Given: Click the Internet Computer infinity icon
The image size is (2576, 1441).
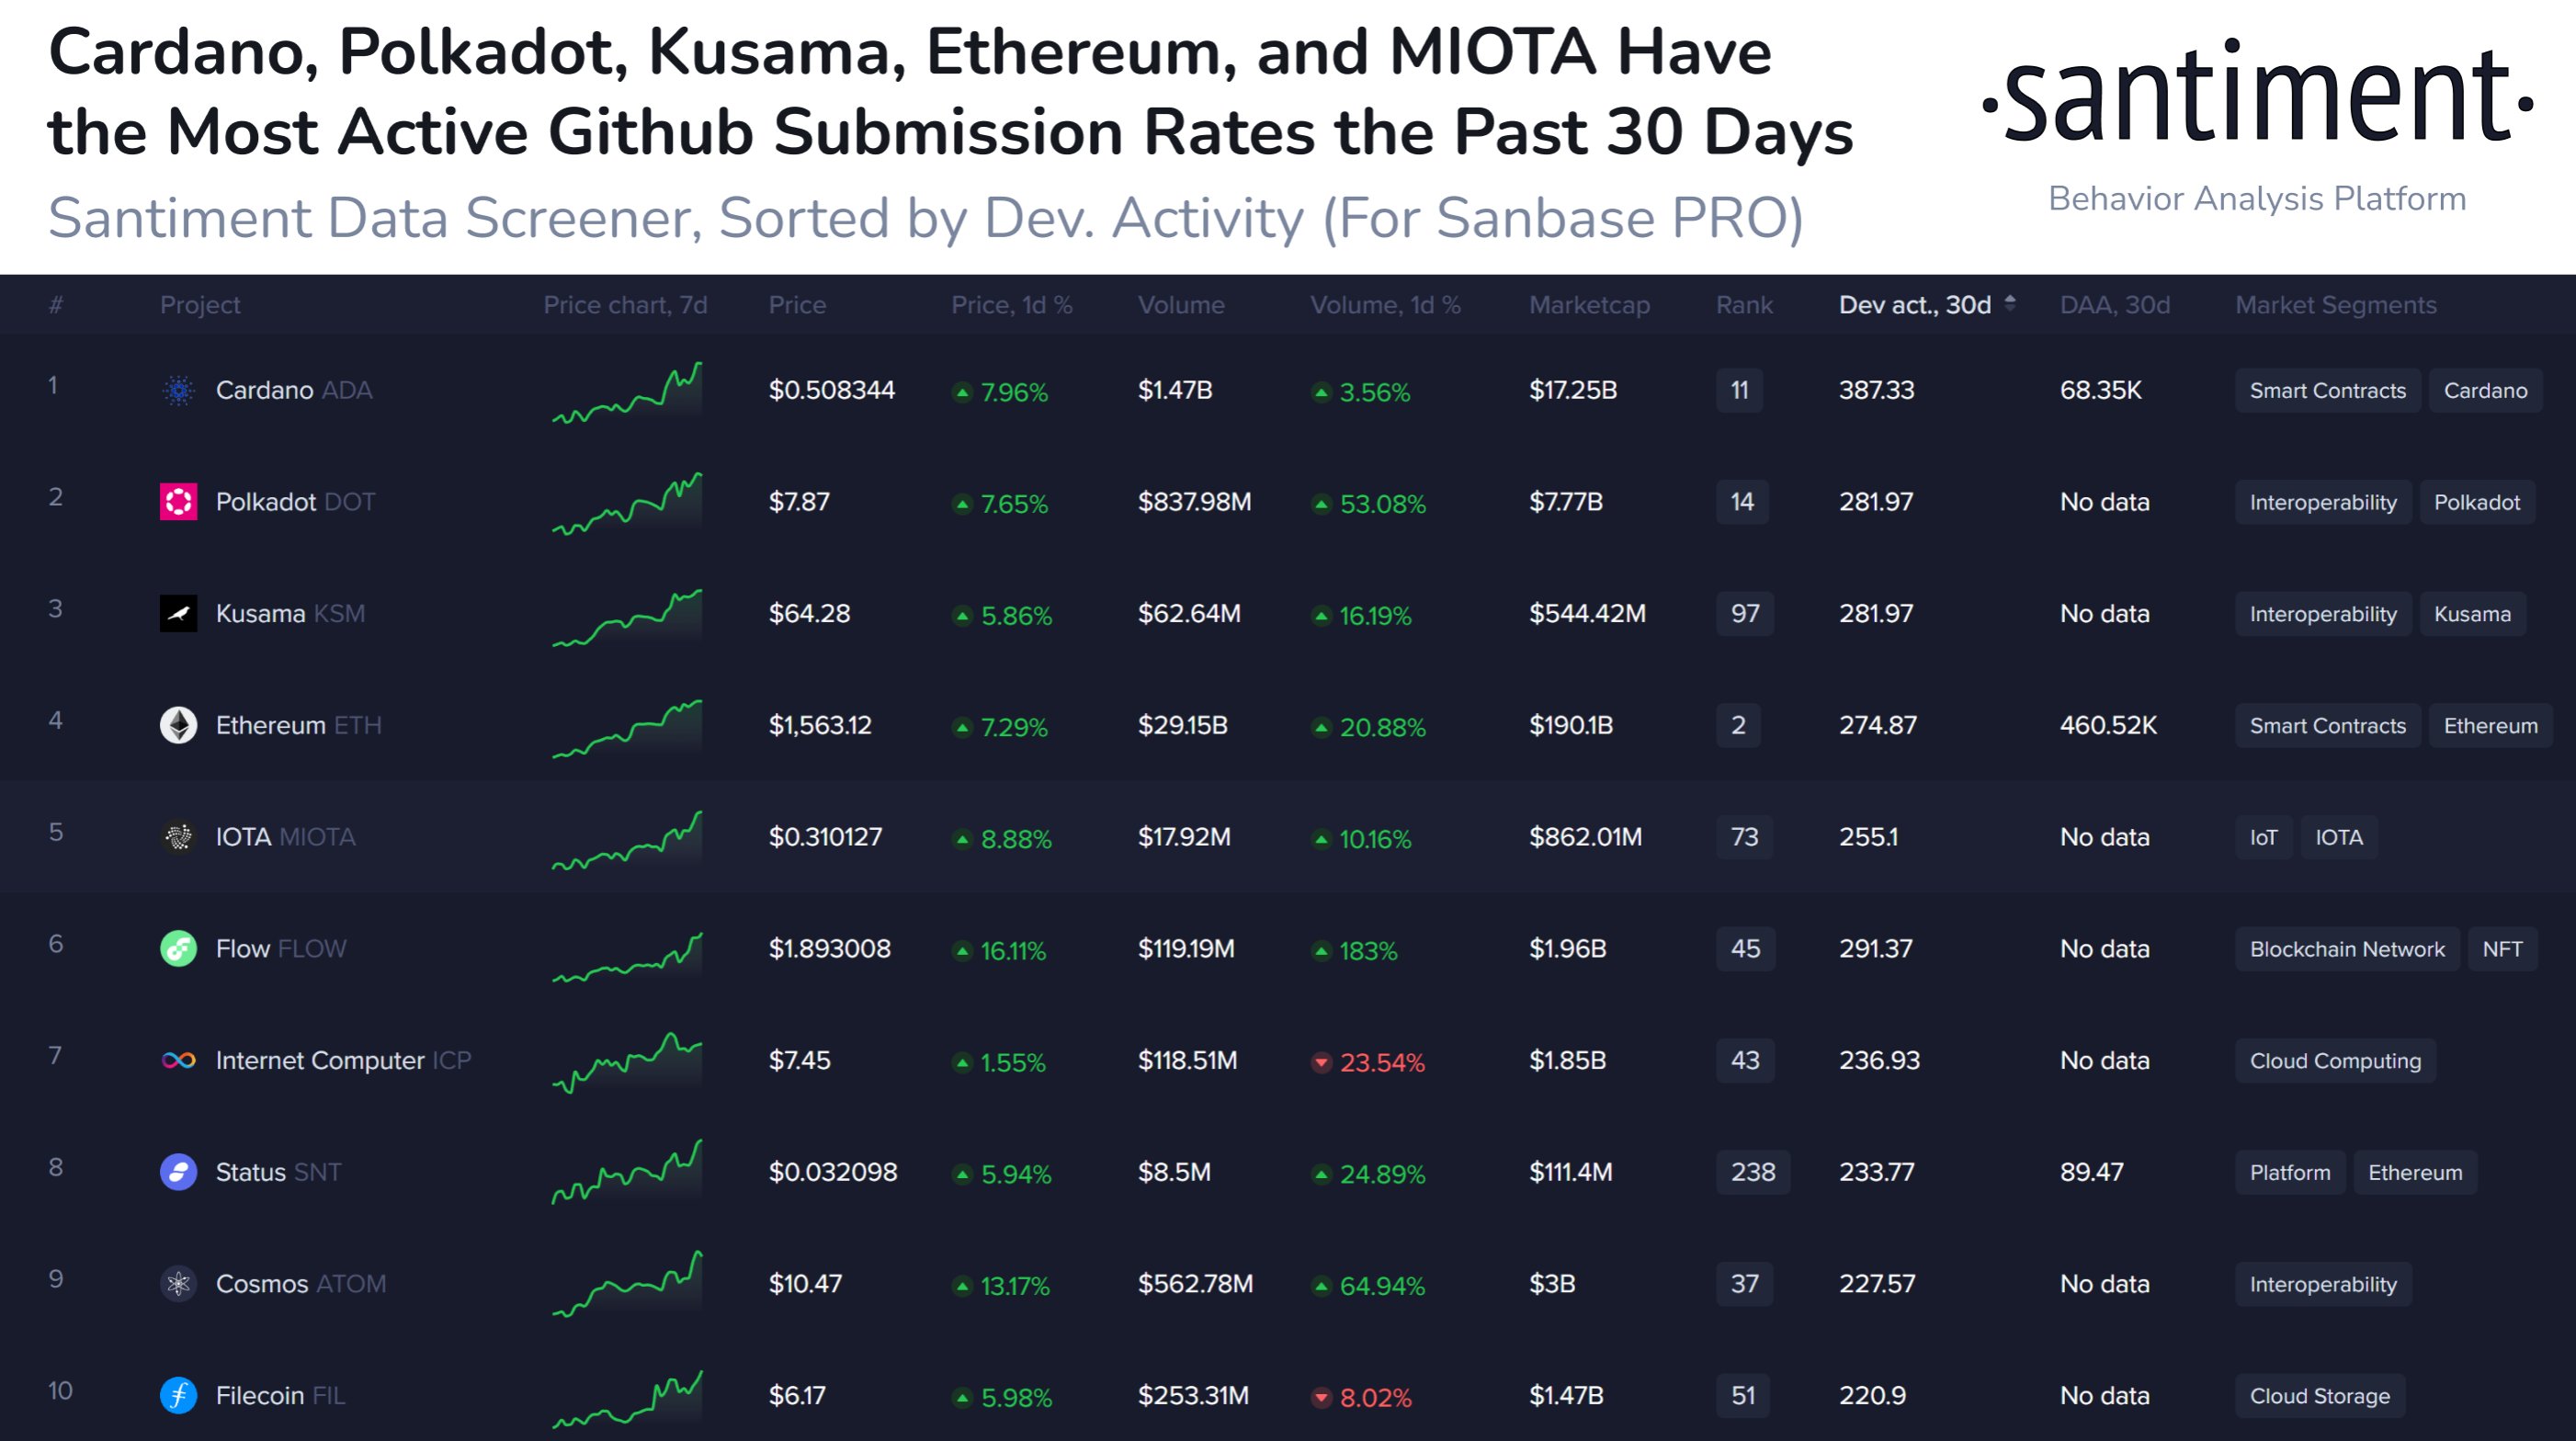Looking at the screenshot, I should pyautogui.click(x=179, y=1060).
